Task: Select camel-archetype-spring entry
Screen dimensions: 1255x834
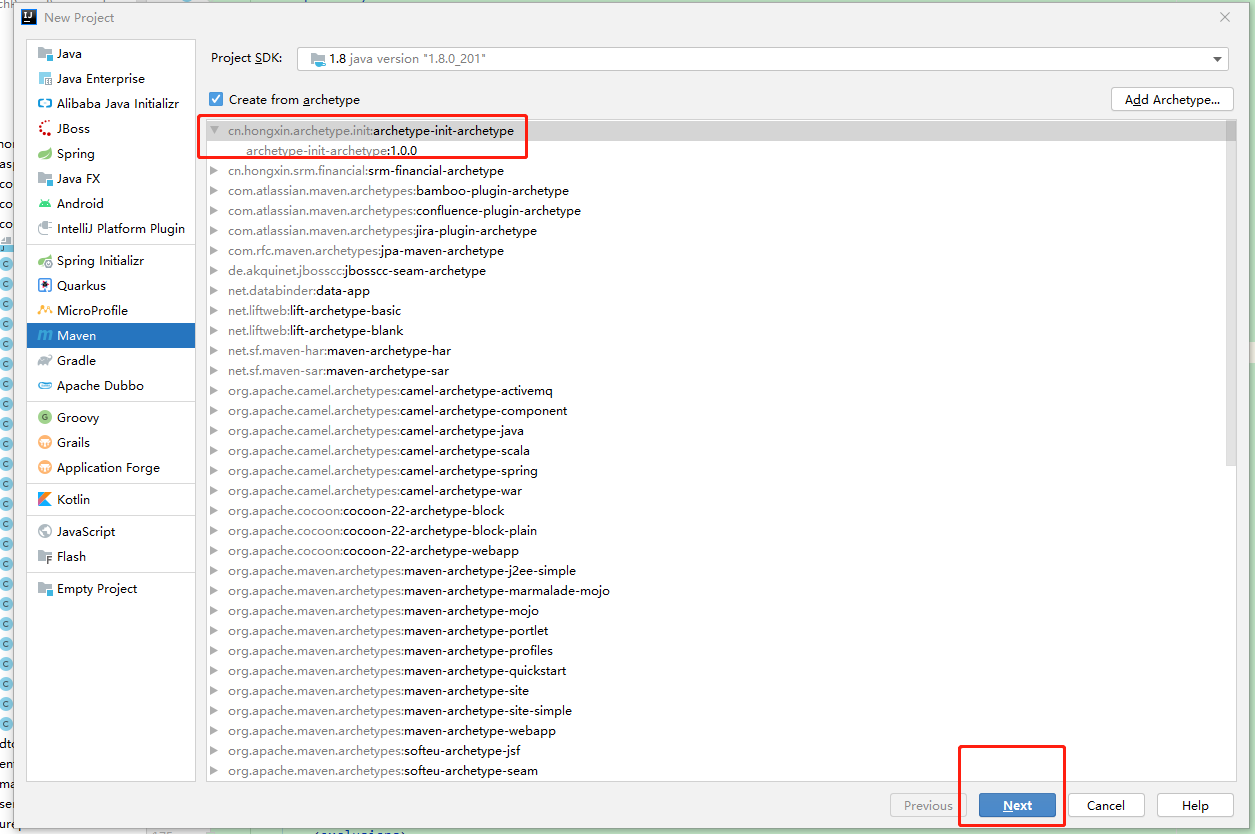Action: 382,471
